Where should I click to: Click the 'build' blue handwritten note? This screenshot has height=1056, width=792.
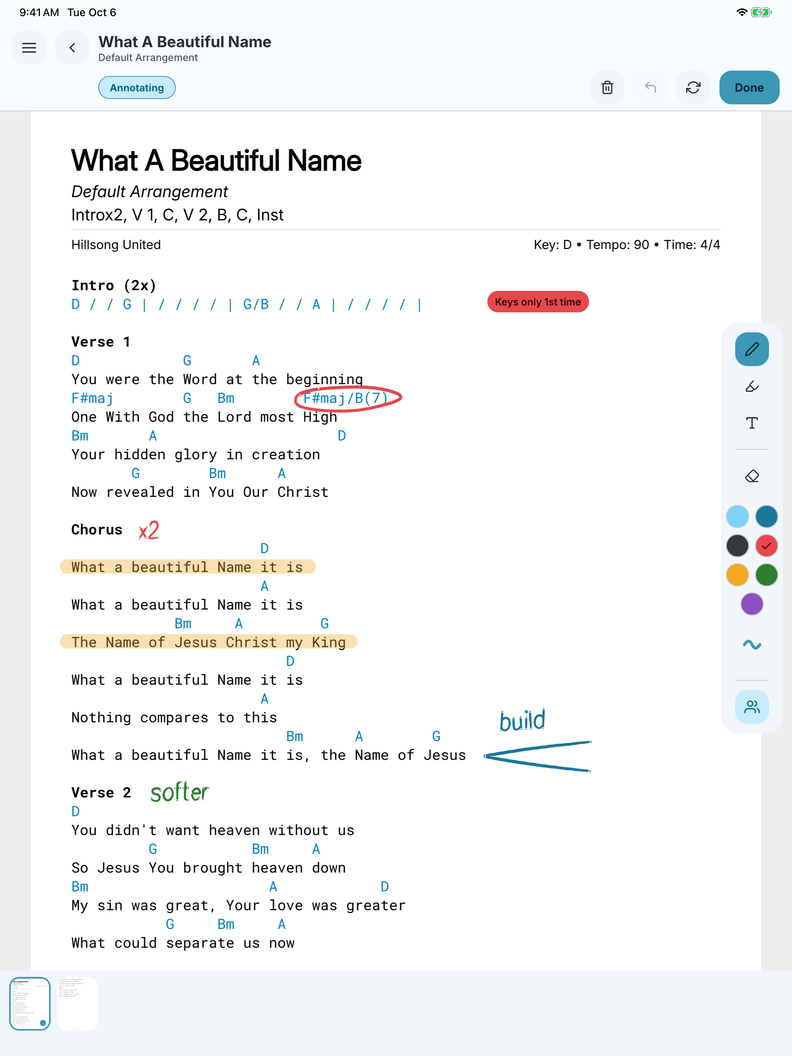pyautogui.click(x=523, y=721)
